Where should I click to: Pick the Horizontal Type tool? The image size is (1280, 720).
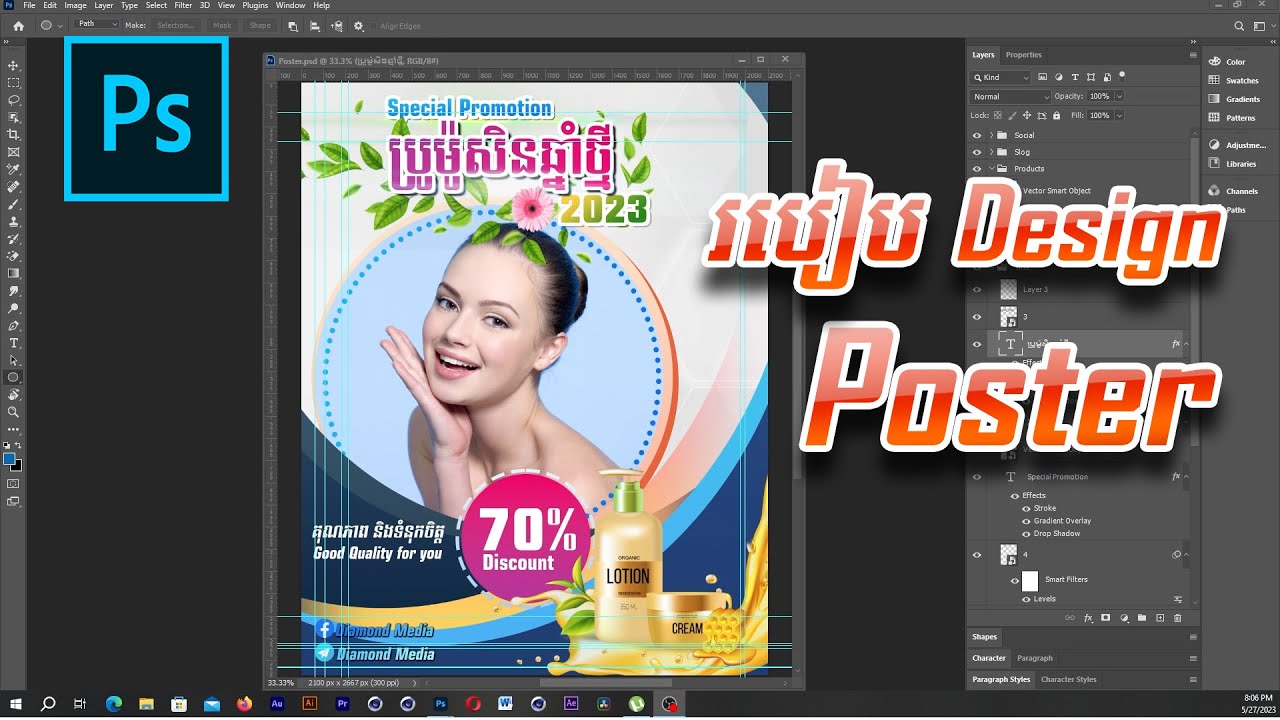(14, 343)
